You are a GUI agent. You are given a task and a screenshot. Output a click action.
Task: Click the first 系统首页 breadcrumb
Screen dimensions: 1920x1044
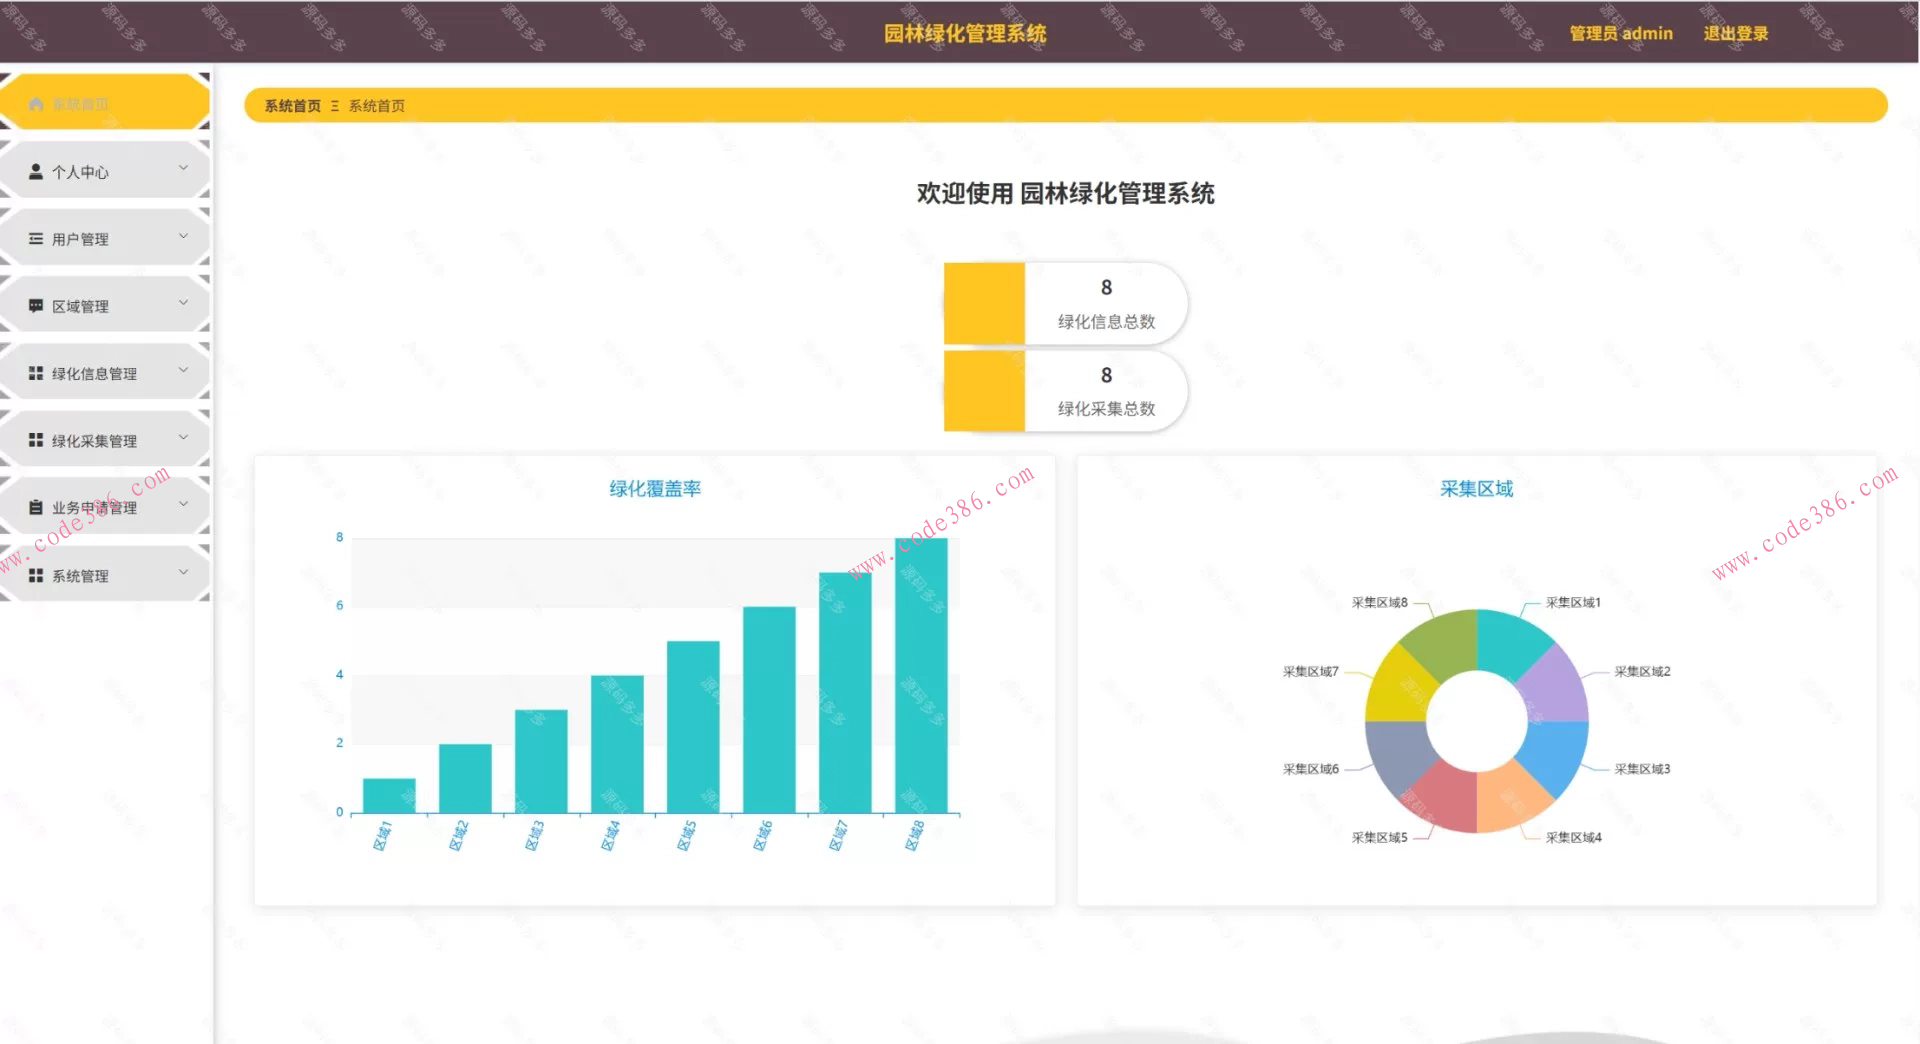pyautogui.click(x=293, y=106)
